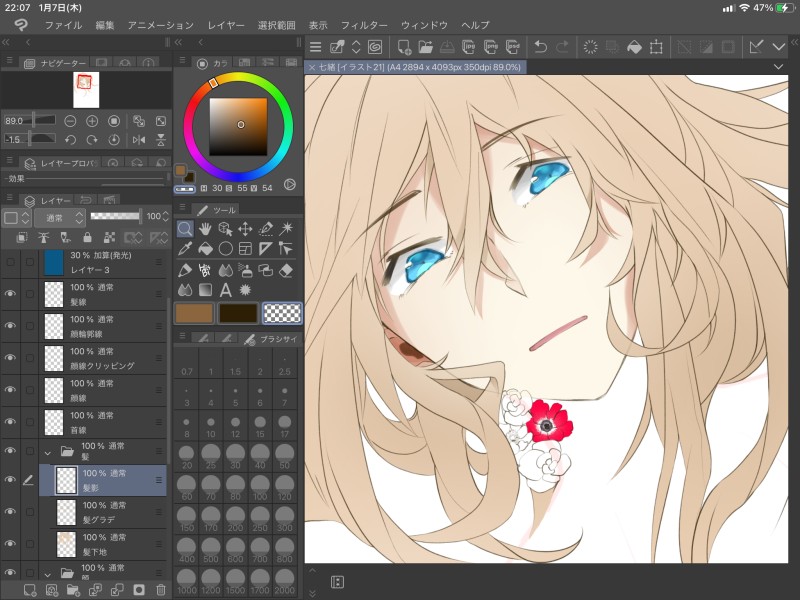Toggle visibility of 髪下地 layer

point(10,544)
